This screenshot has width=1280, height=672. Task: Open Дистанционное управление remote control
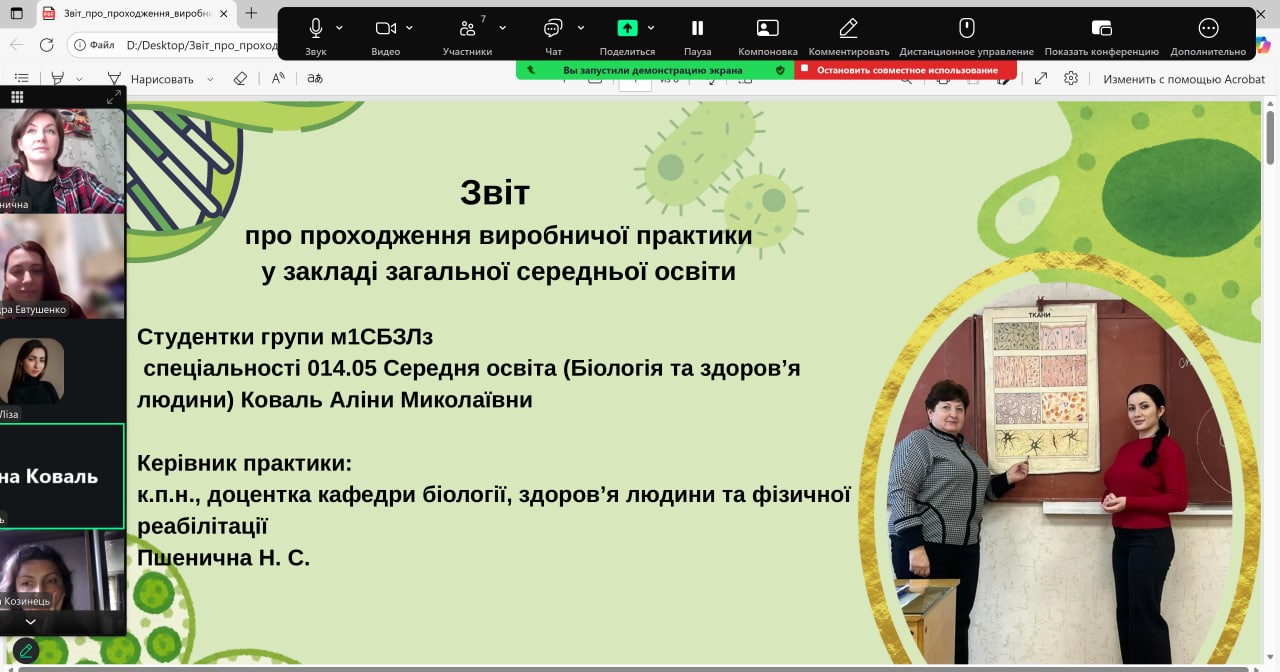(966, 28)
